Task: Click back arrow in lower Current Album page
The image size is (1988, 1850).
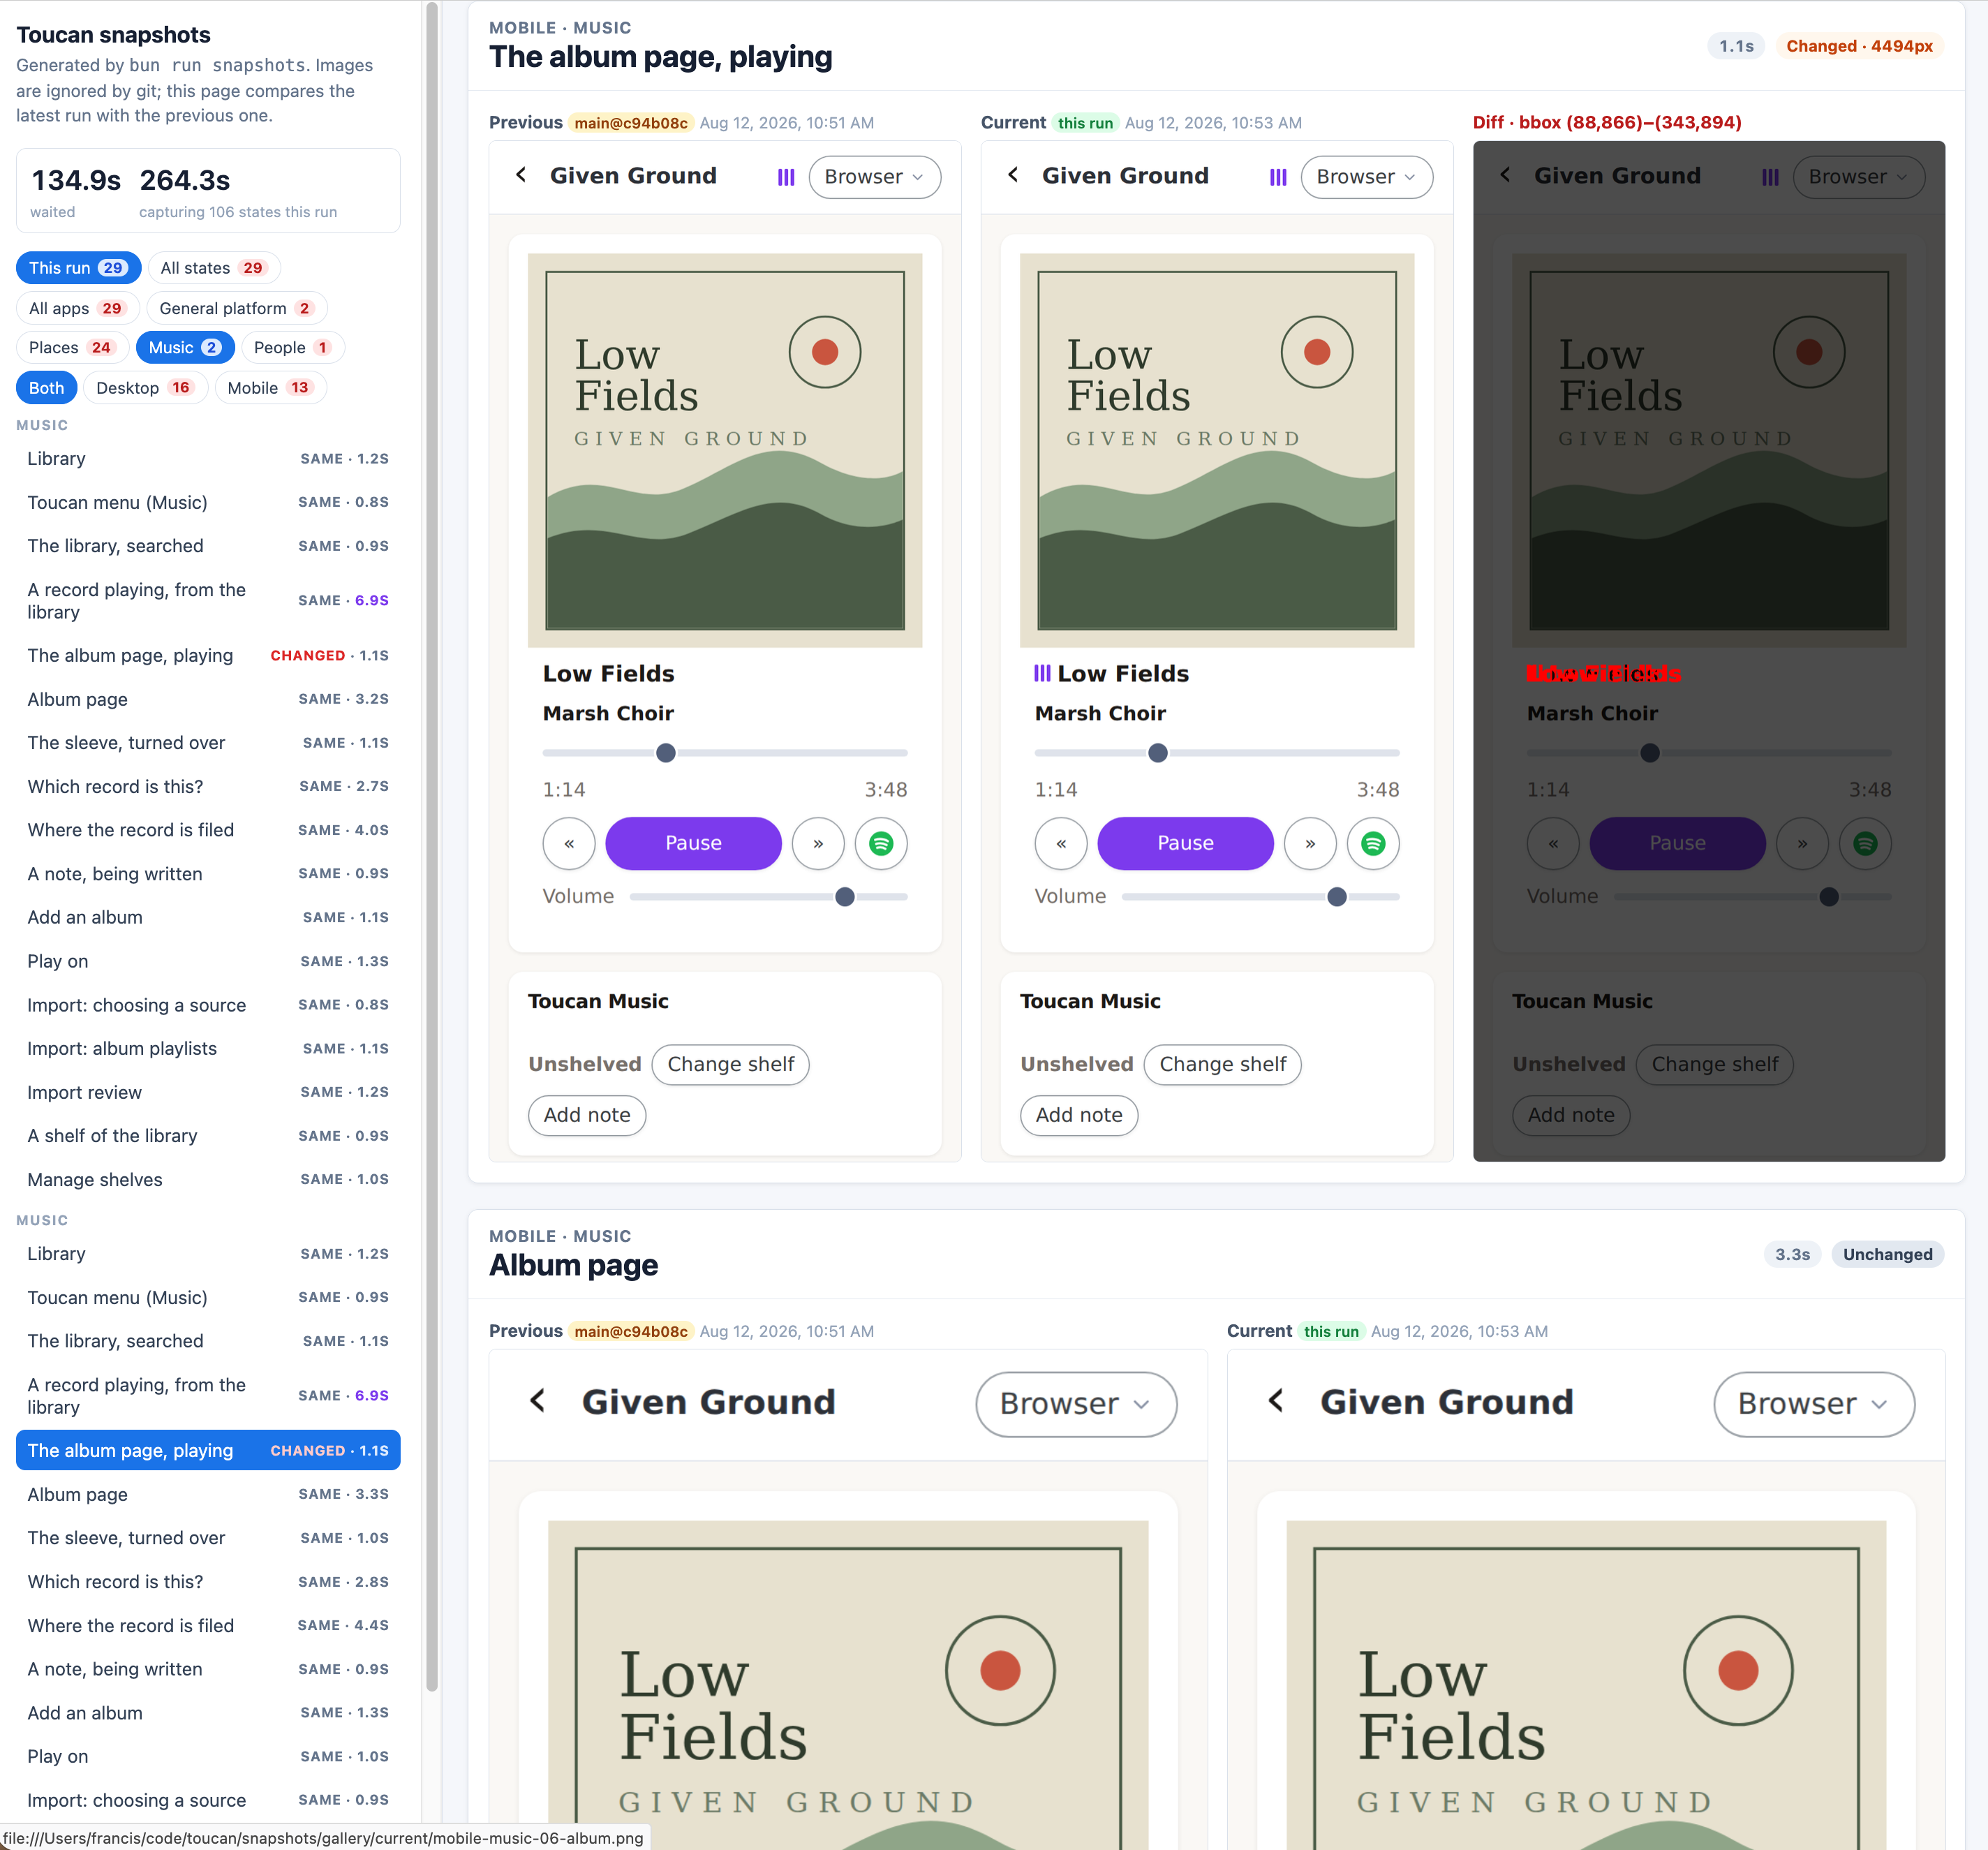Action: click(1276, 1400)
